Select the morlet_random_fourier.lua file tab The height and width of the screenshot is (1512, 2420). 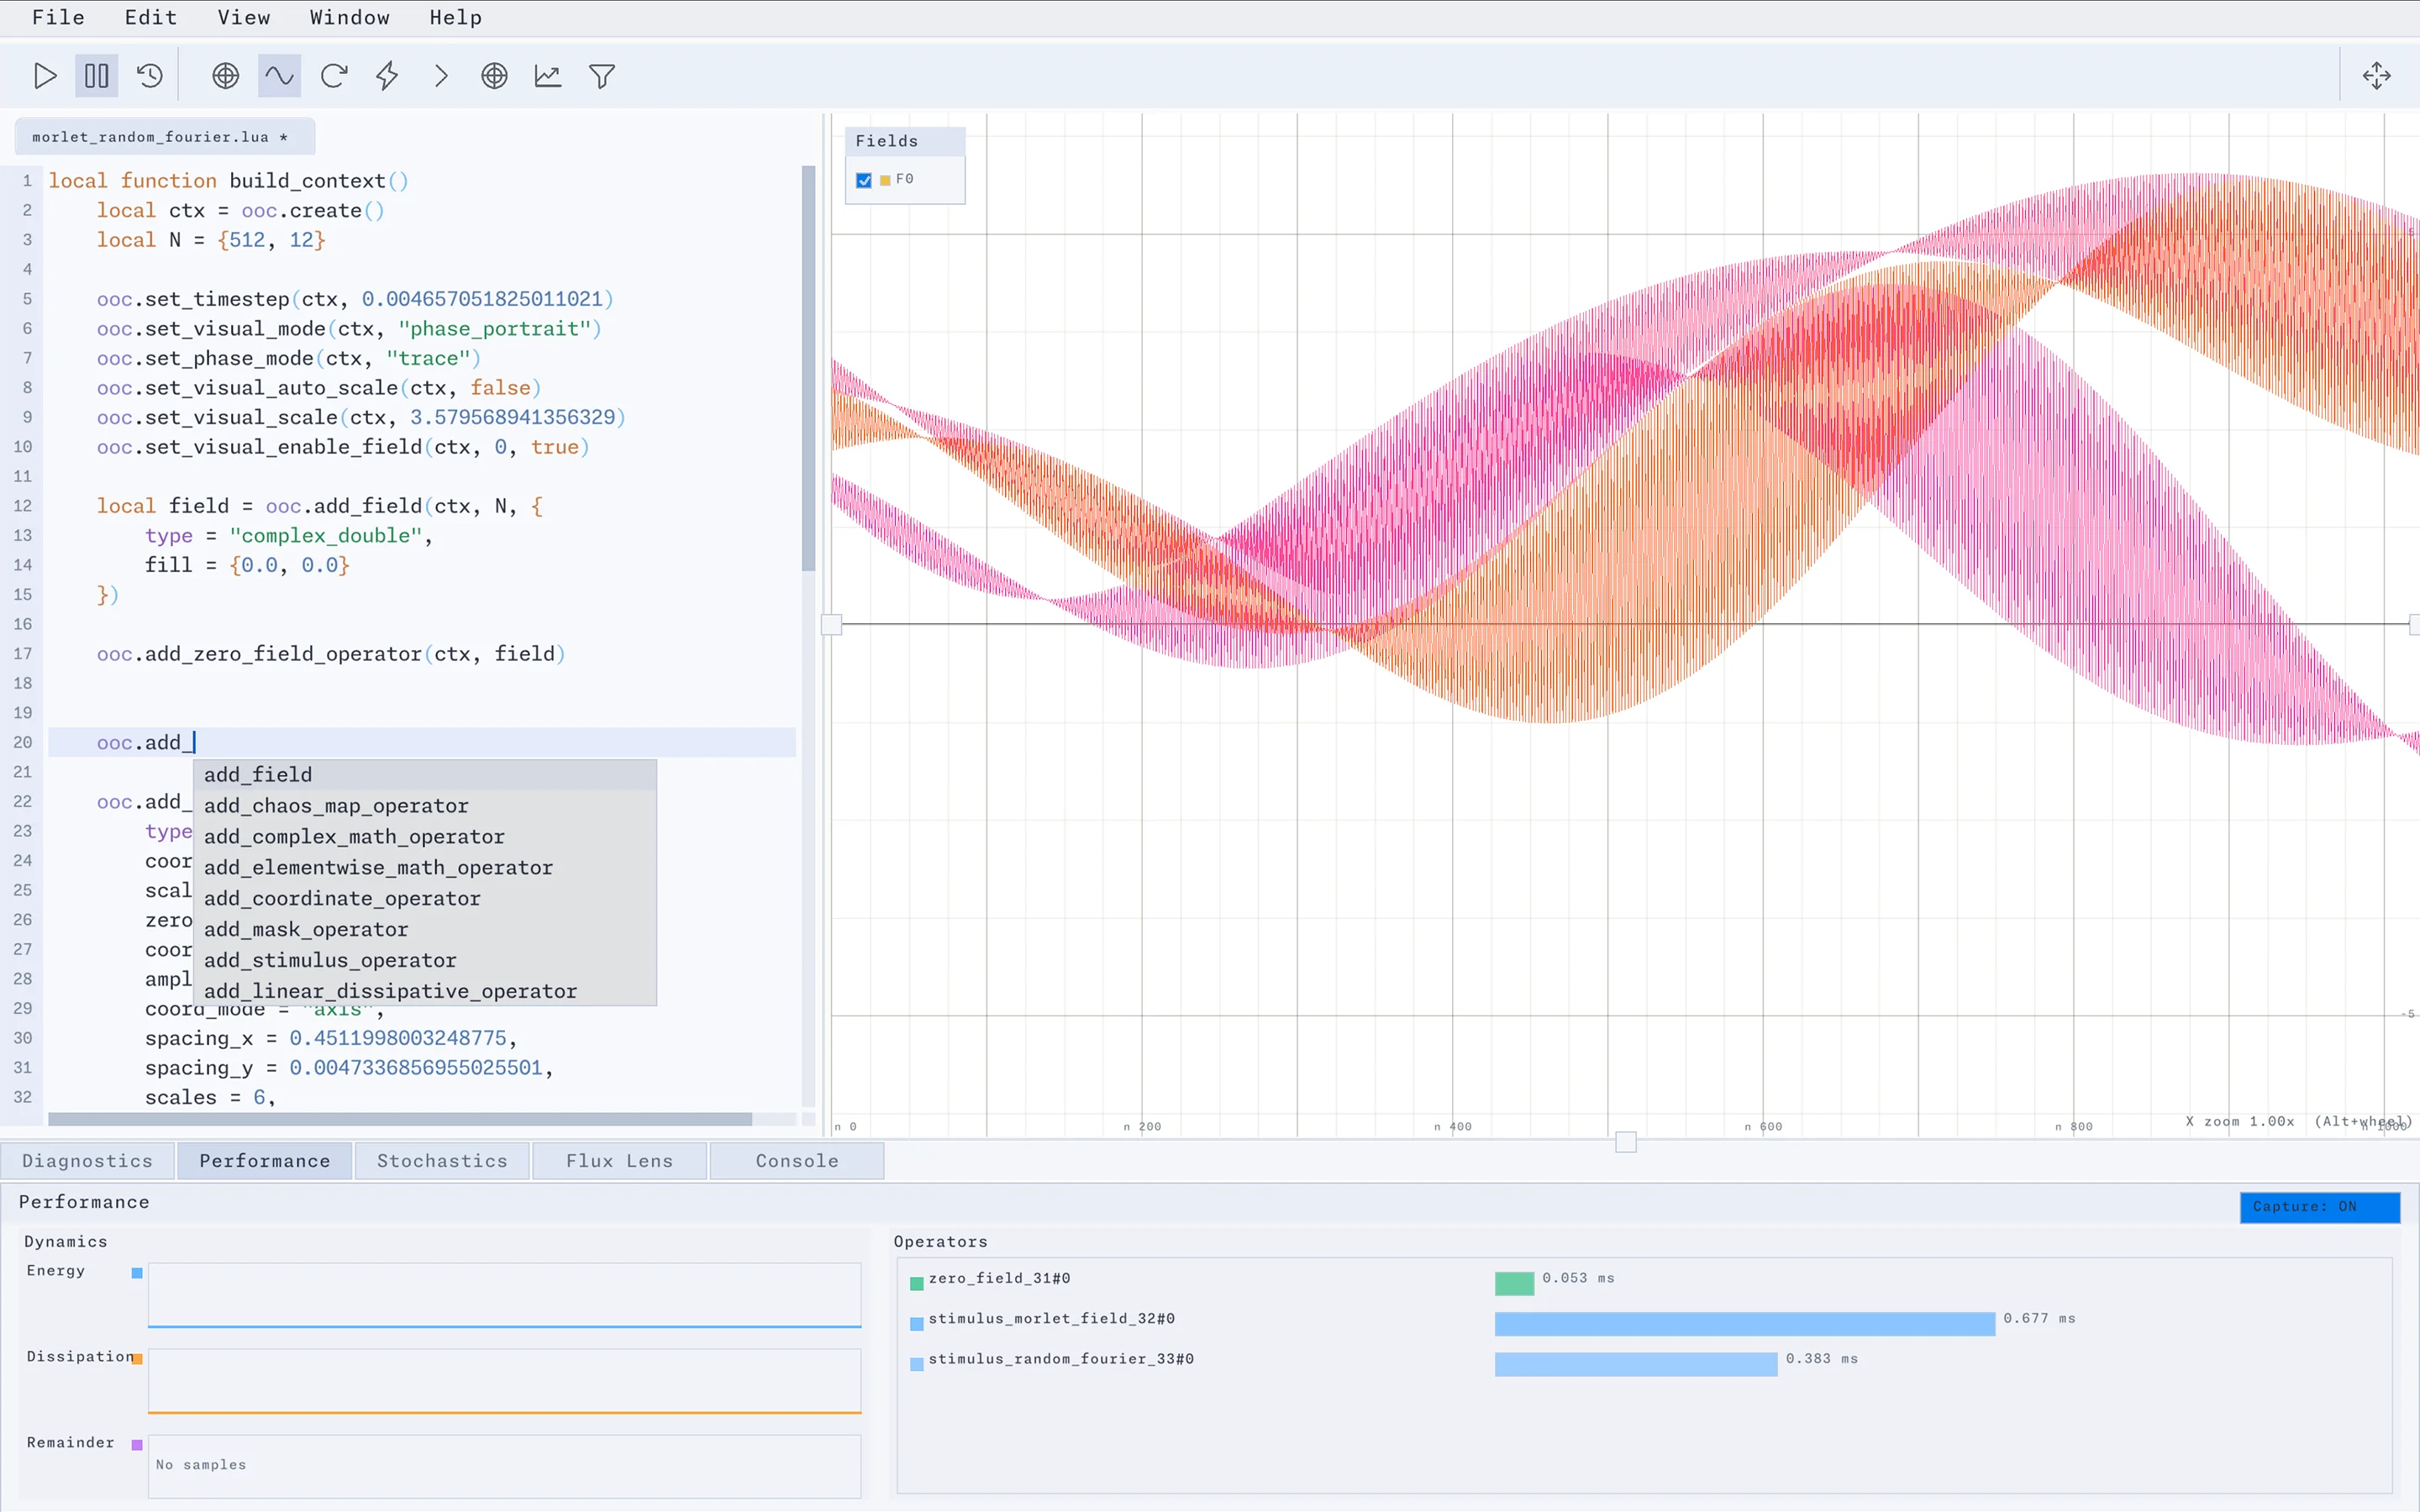(165, 137)
